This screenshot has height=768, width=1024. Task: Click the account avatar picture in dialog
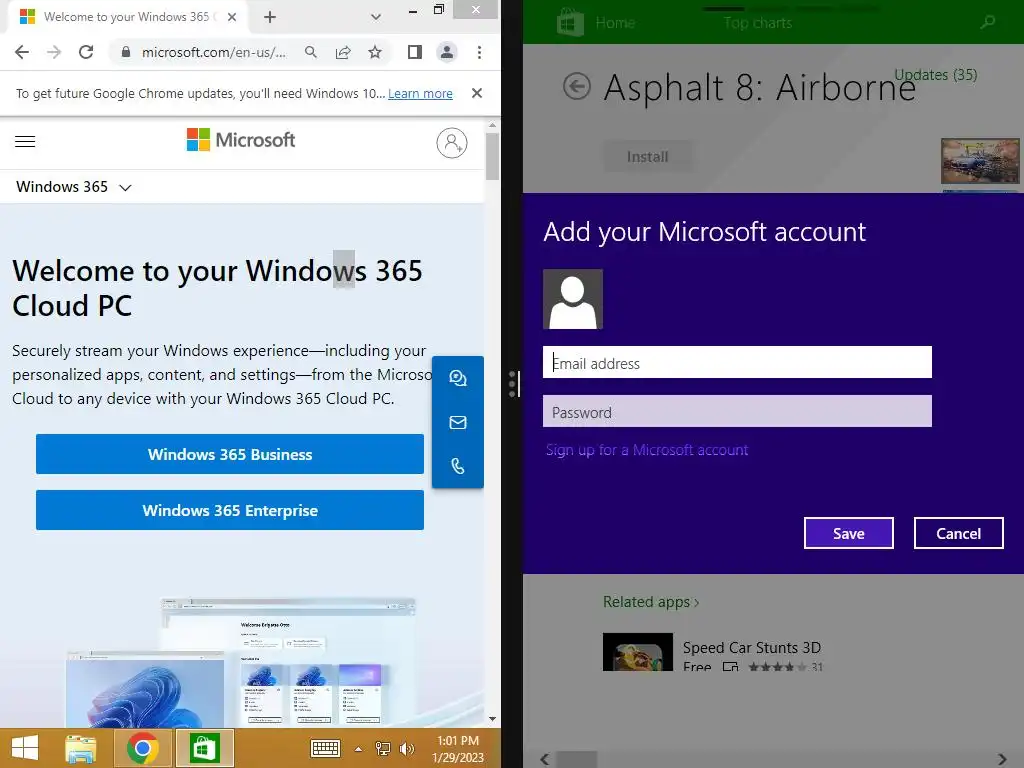[573, 299]
